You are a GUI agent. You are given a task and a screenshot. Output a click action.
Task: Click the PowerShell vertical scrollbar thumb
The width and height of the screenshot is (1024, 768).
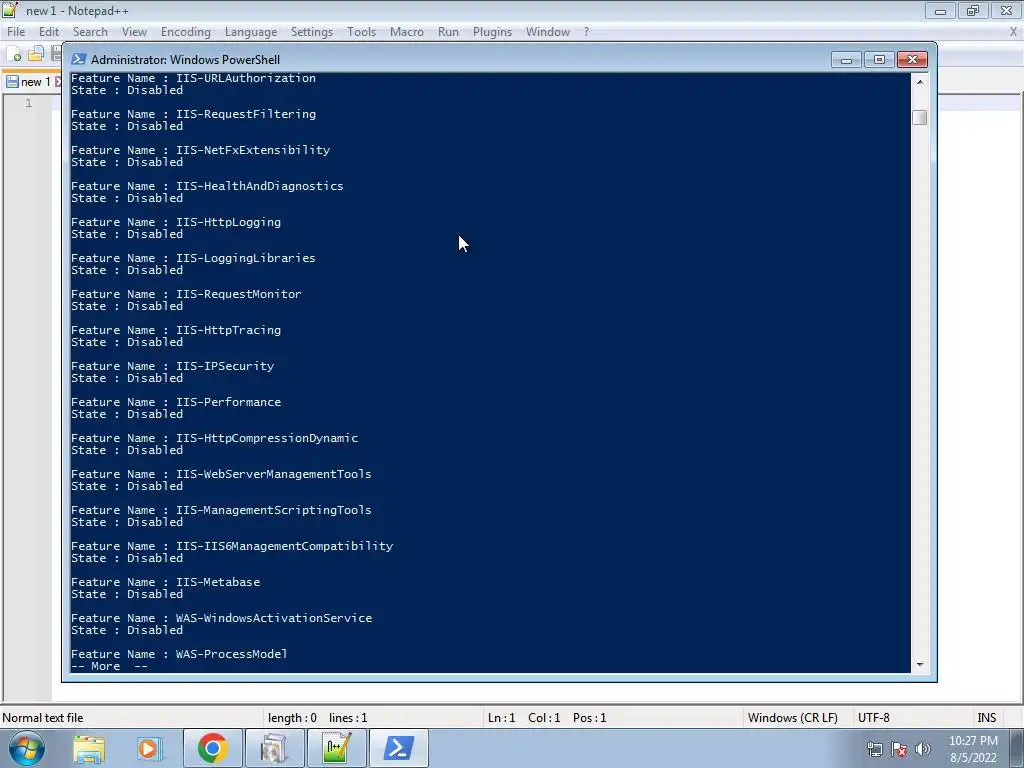tap(920, 117)
